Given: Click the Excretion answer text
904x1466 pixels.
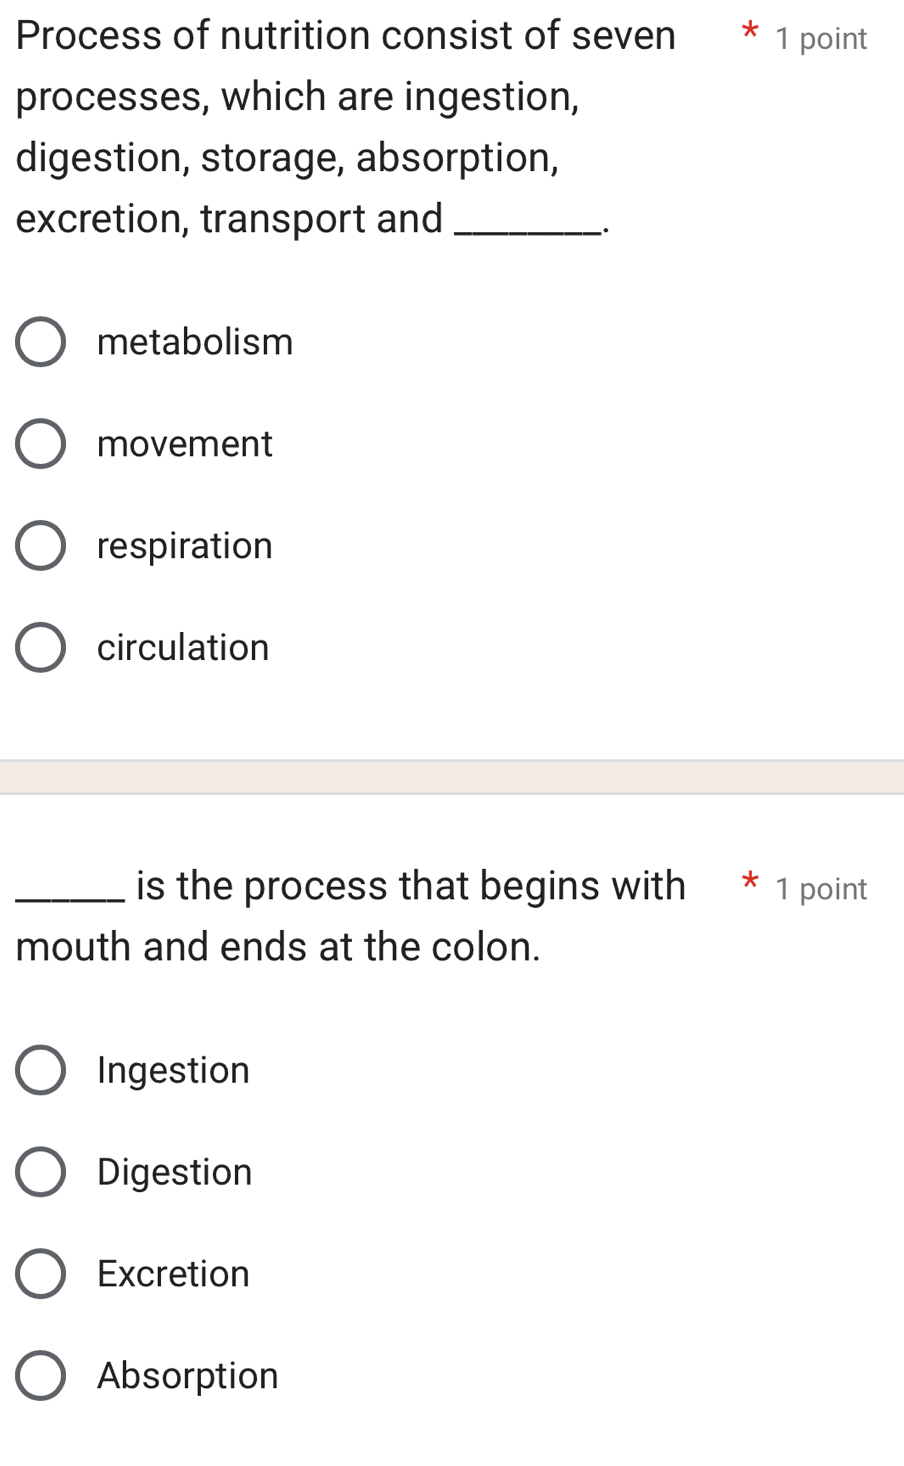Looking at the screenshot, I should click(x=172, y=1273).
